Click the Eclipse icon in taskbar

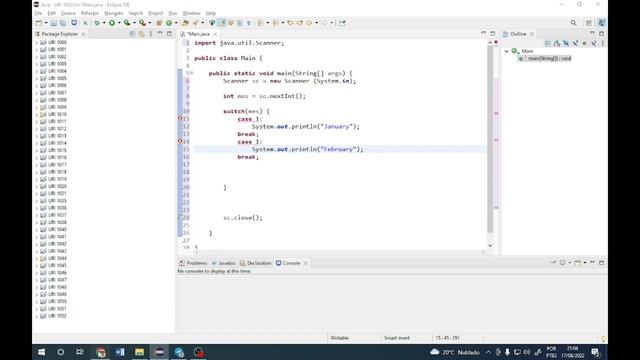click(159, 352)
